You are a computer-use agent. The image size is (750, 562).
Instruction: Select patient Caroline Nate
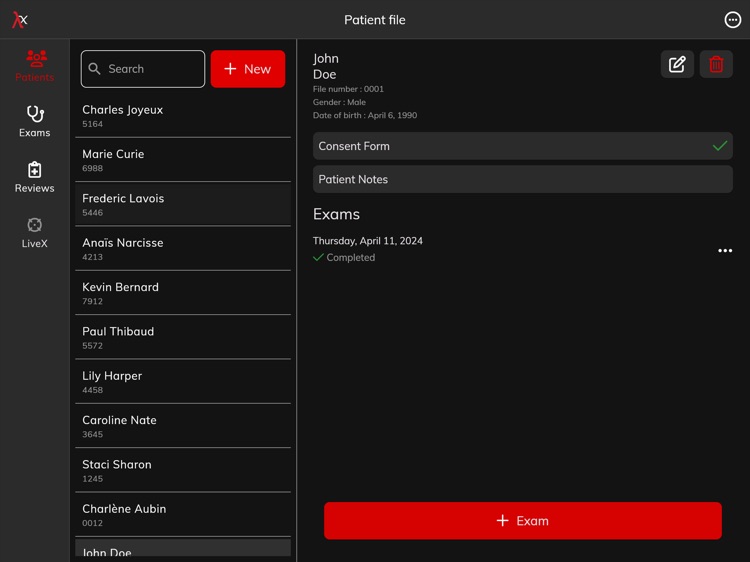(x=183, y=426)
